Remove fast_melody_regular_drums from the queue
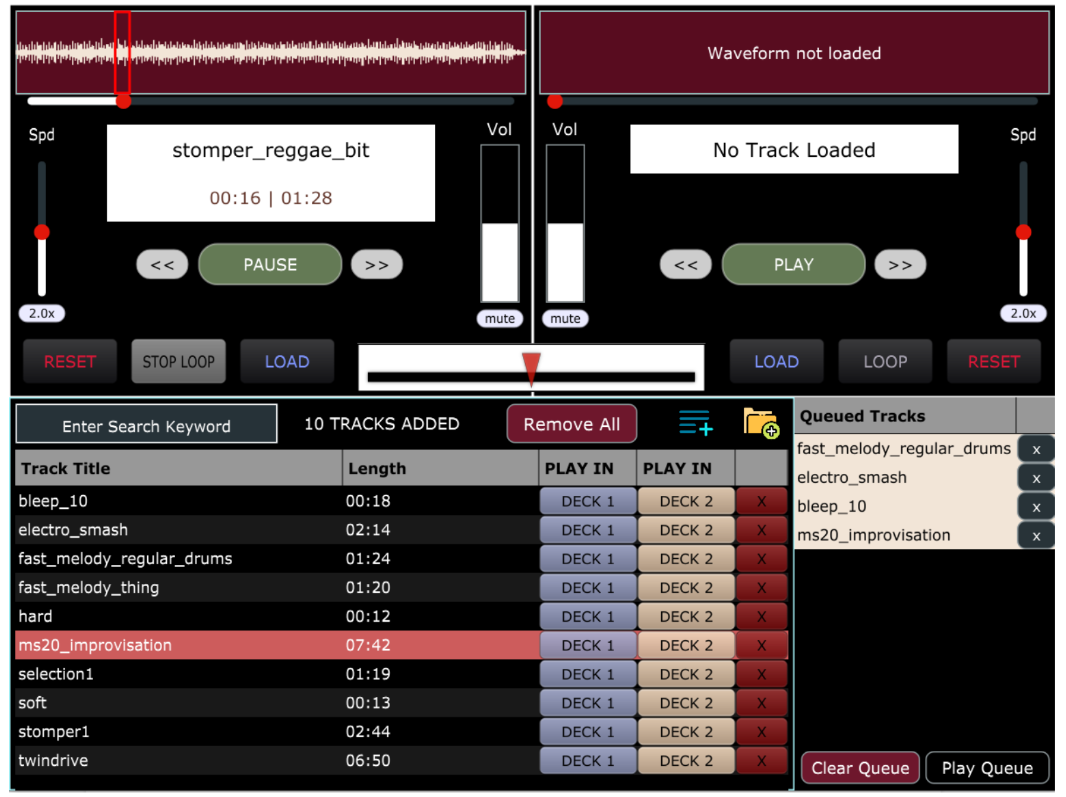 pyautogui.click(x=1036, y=450)
